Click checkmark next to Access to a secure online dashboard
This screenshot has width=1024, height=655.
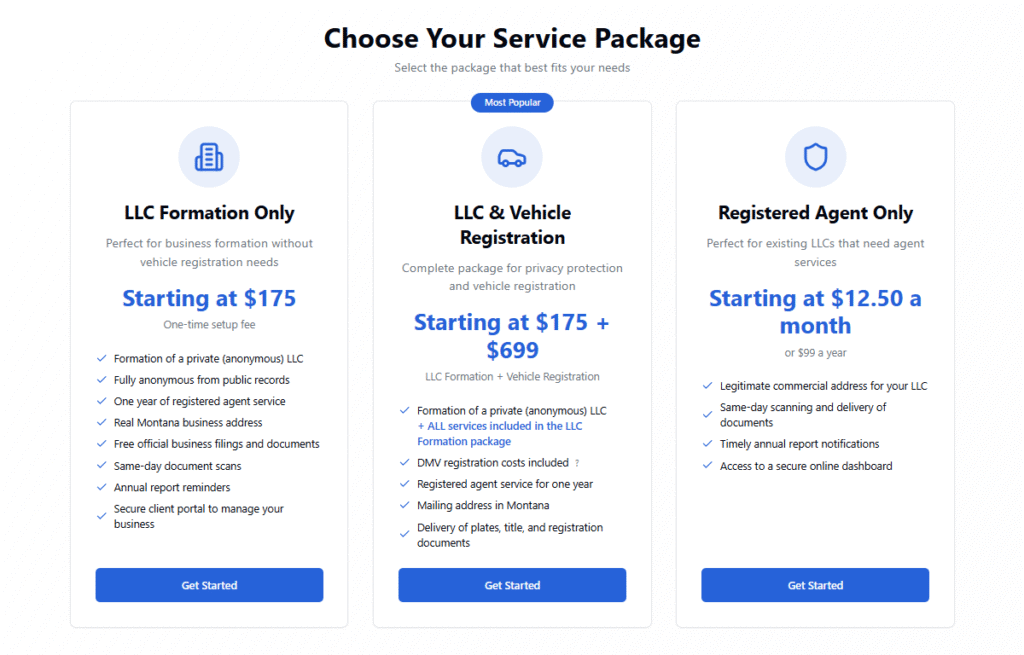(x=707, y=466)
